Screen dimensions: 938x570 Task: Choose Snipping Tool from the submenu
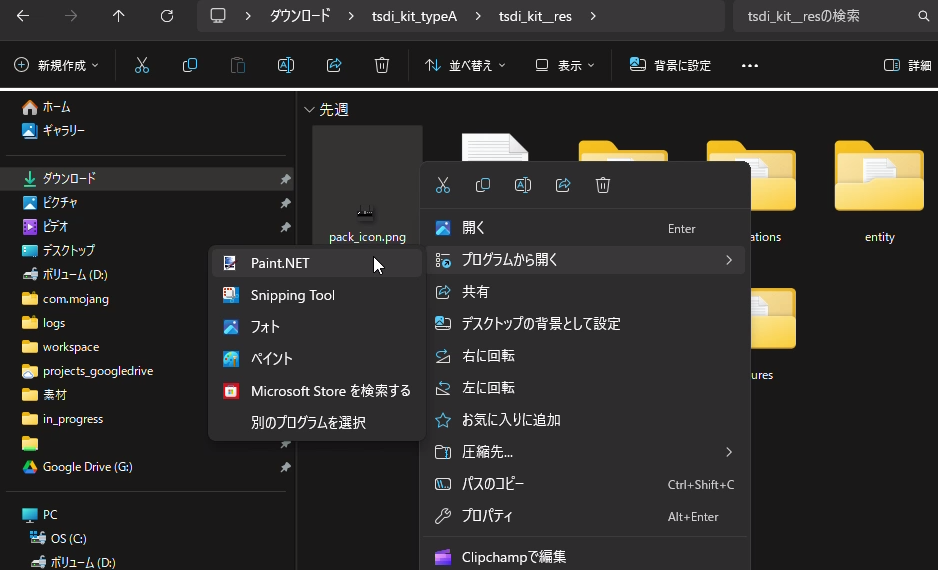(x=292, y=295)
